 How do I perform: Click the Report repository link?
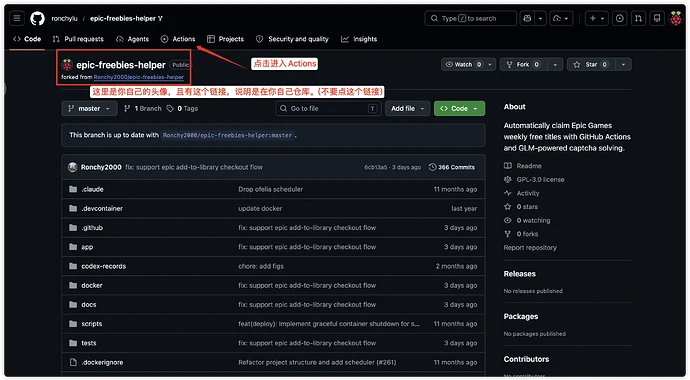click(x=530, y=248)
